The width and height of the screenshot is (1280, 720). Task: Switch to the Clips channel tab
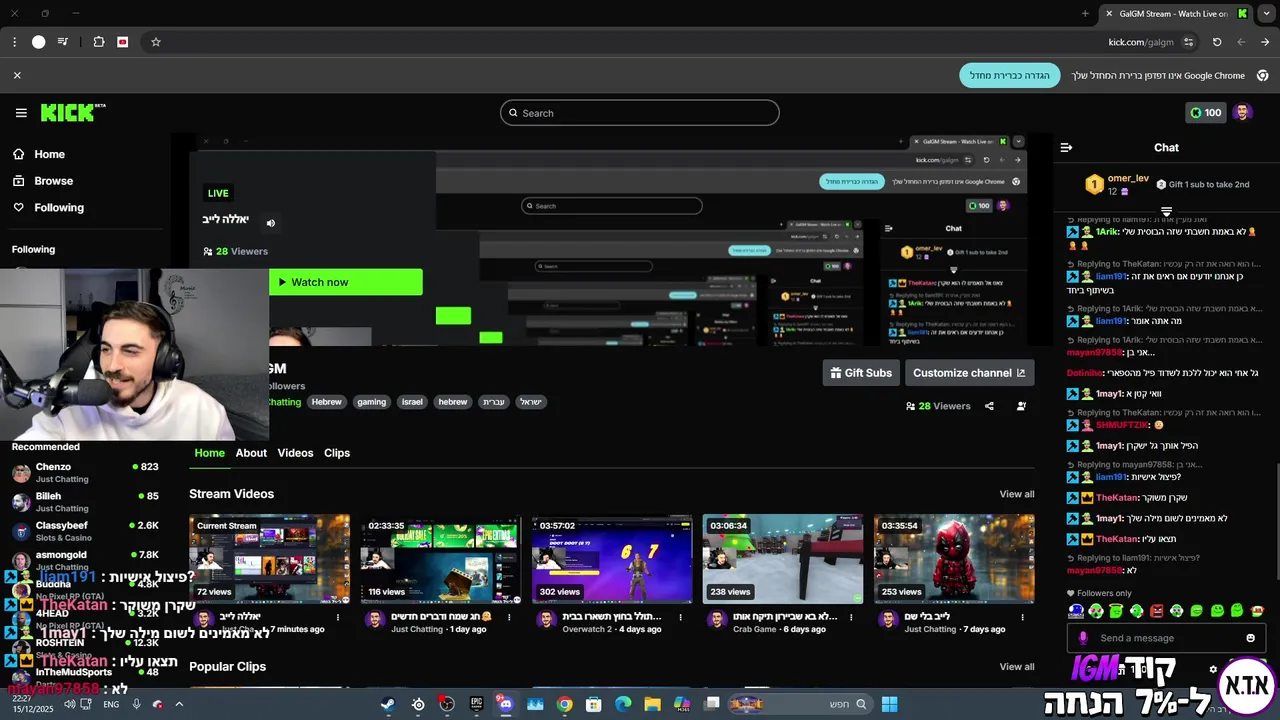[x=337, y=453]
